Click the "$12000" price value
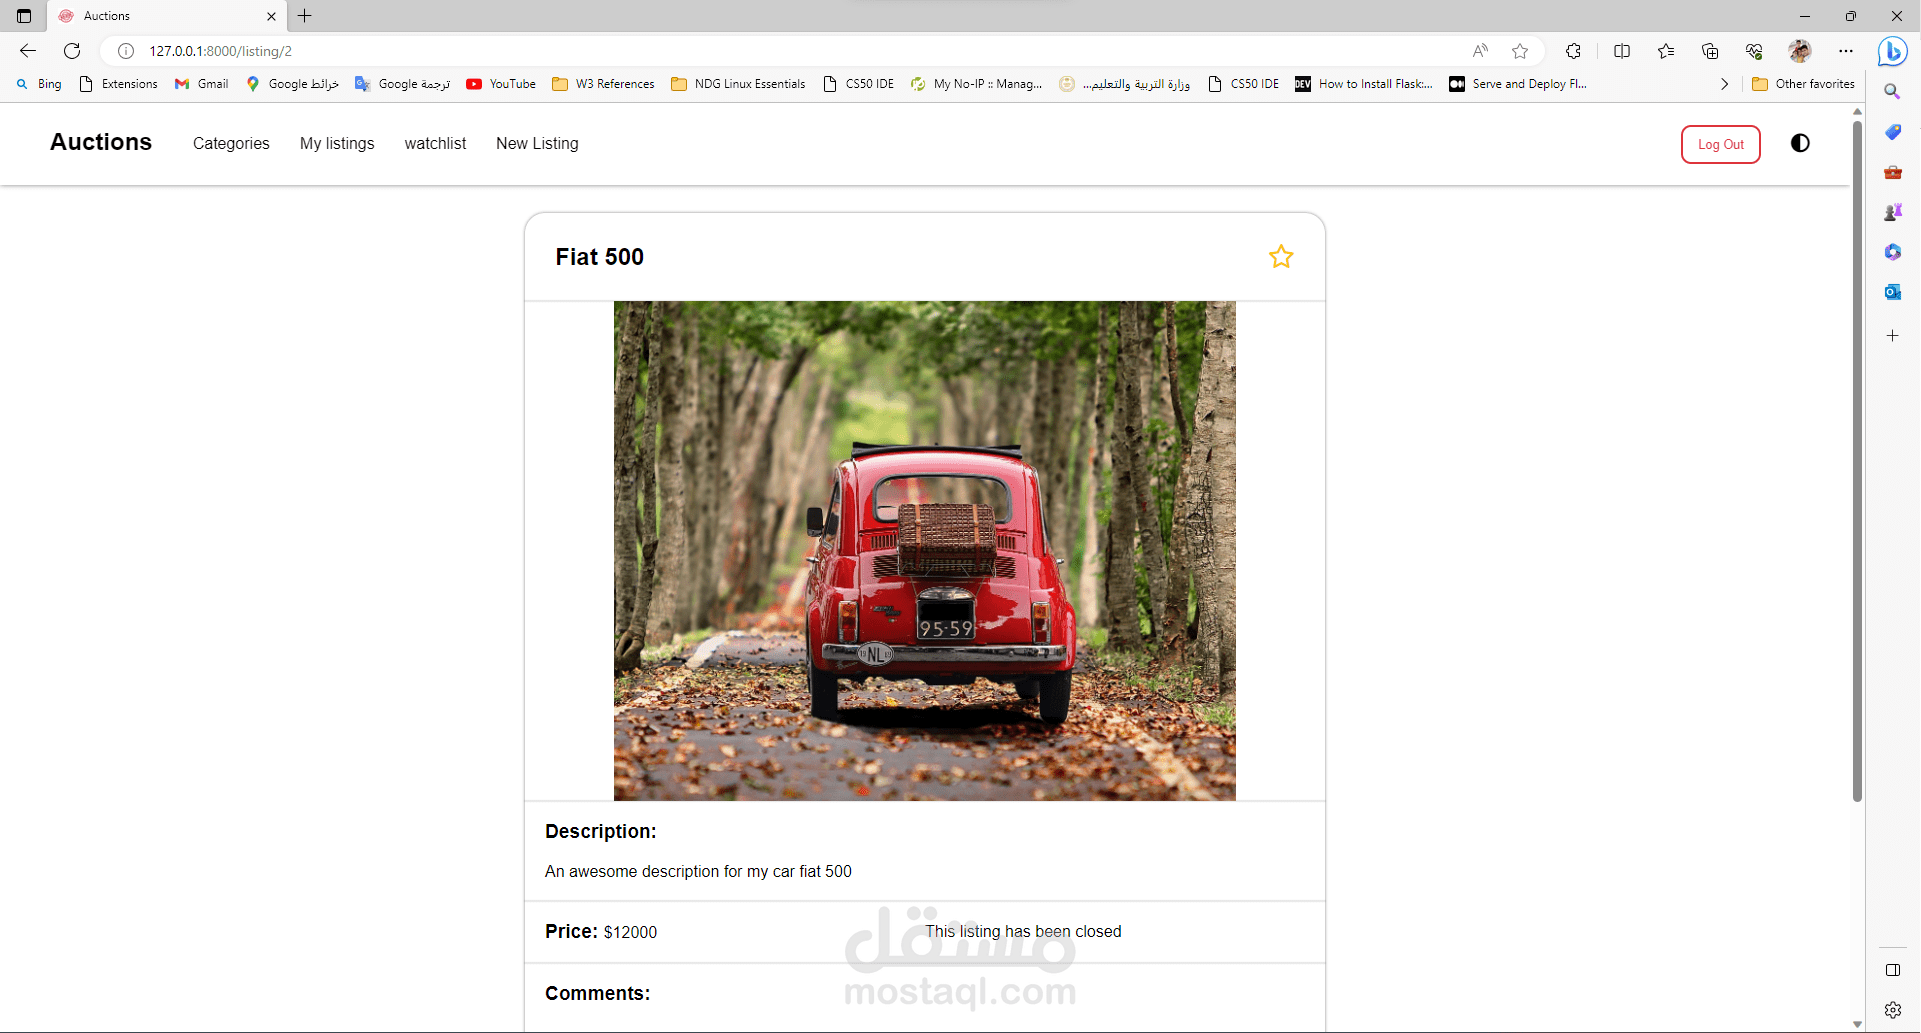The image size is (1921, 1033). tap(630, 932)
